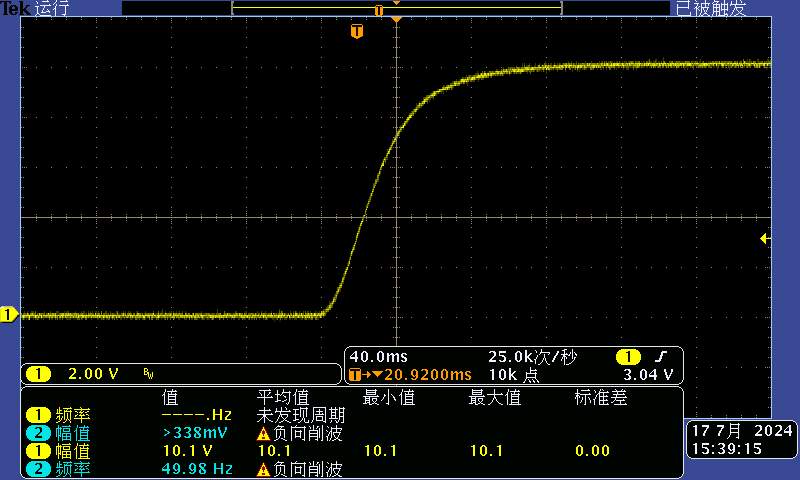Click the 标准差 column header

point(598,398)
